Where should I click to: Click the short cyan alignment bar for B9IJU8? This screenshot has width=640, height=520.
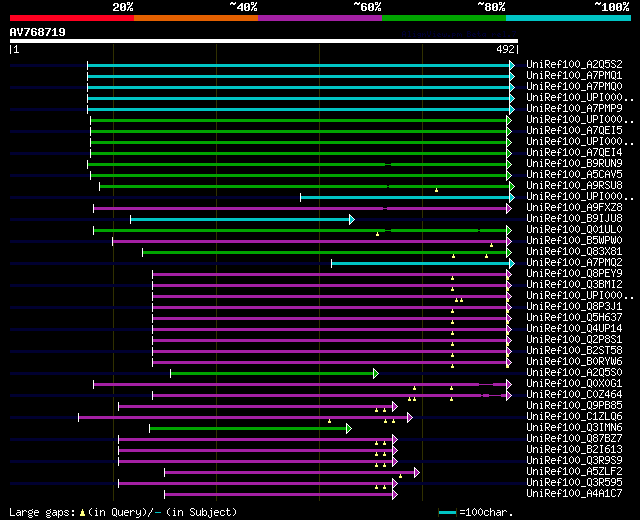click(242, 220)
